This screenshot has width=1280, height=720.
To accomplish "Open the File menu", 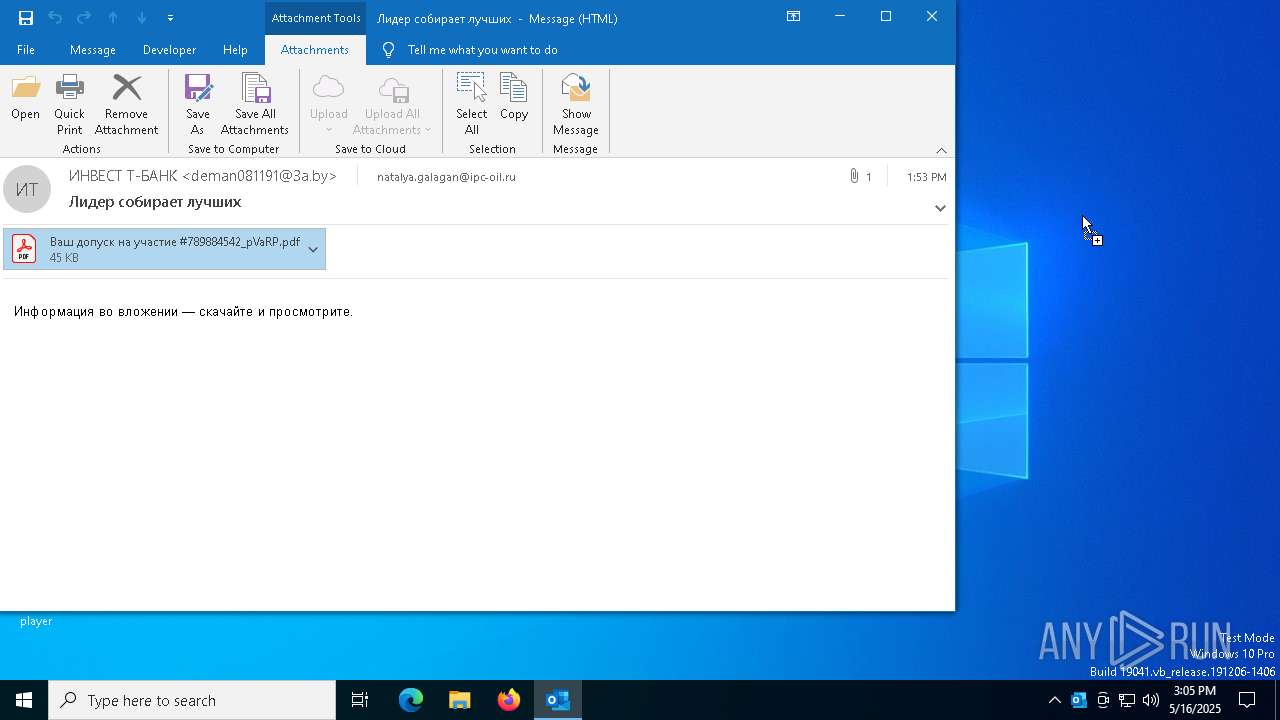I will click(26, 50).
